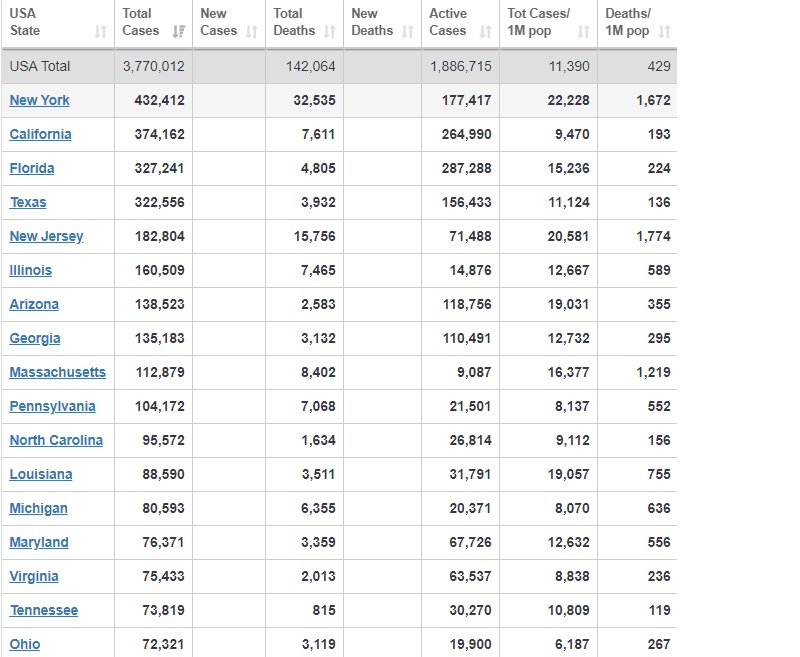The image size is (800, 657).
Task: Sort Active Cases with arrow icon
Action: [x=485, y=32]
